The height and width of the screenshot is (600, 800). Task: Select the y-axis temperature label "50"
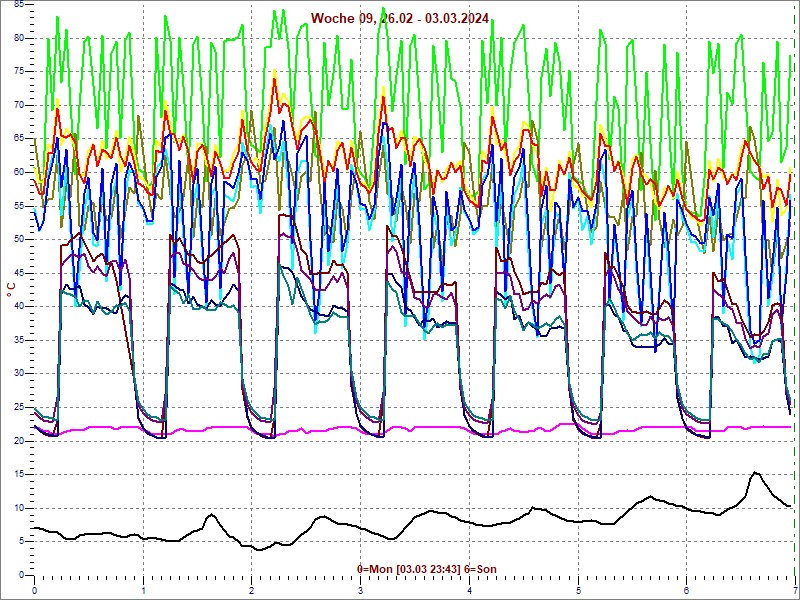19,240
